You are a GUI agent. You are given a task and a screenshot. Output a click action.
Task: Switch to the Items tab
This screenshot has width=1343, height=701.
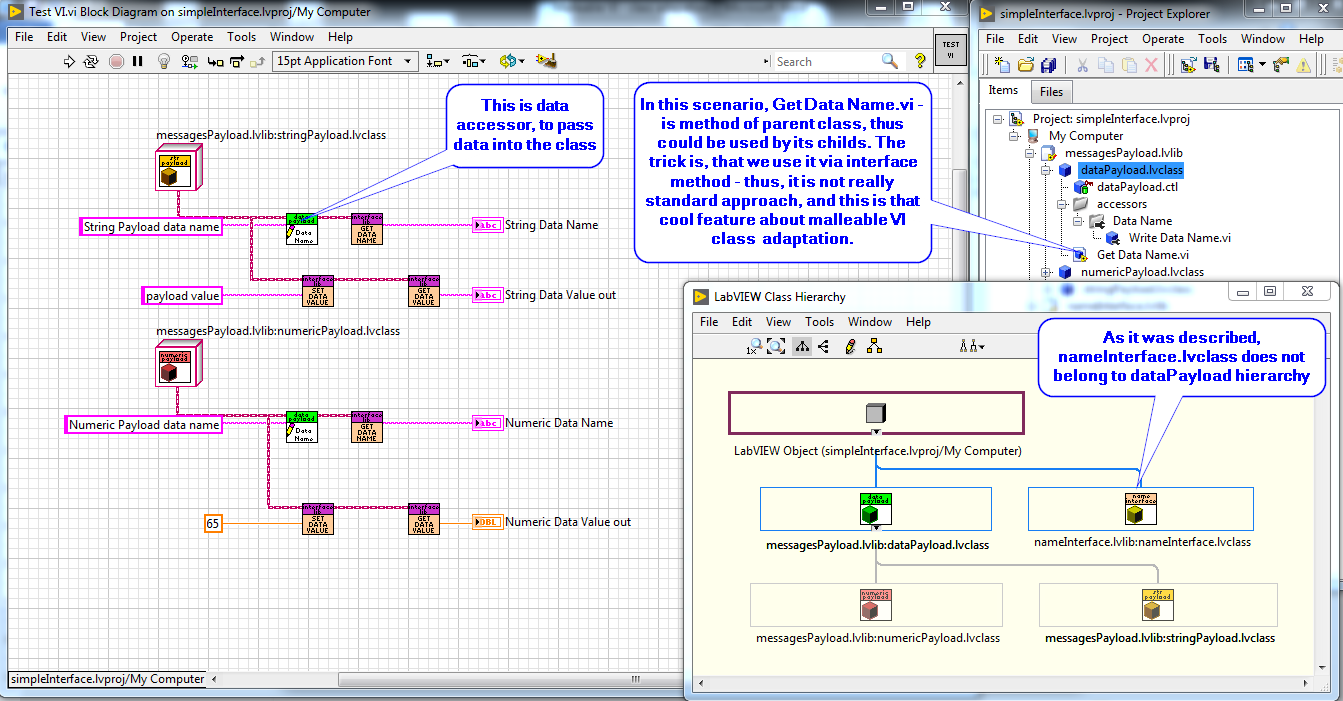coord(1003,90)
